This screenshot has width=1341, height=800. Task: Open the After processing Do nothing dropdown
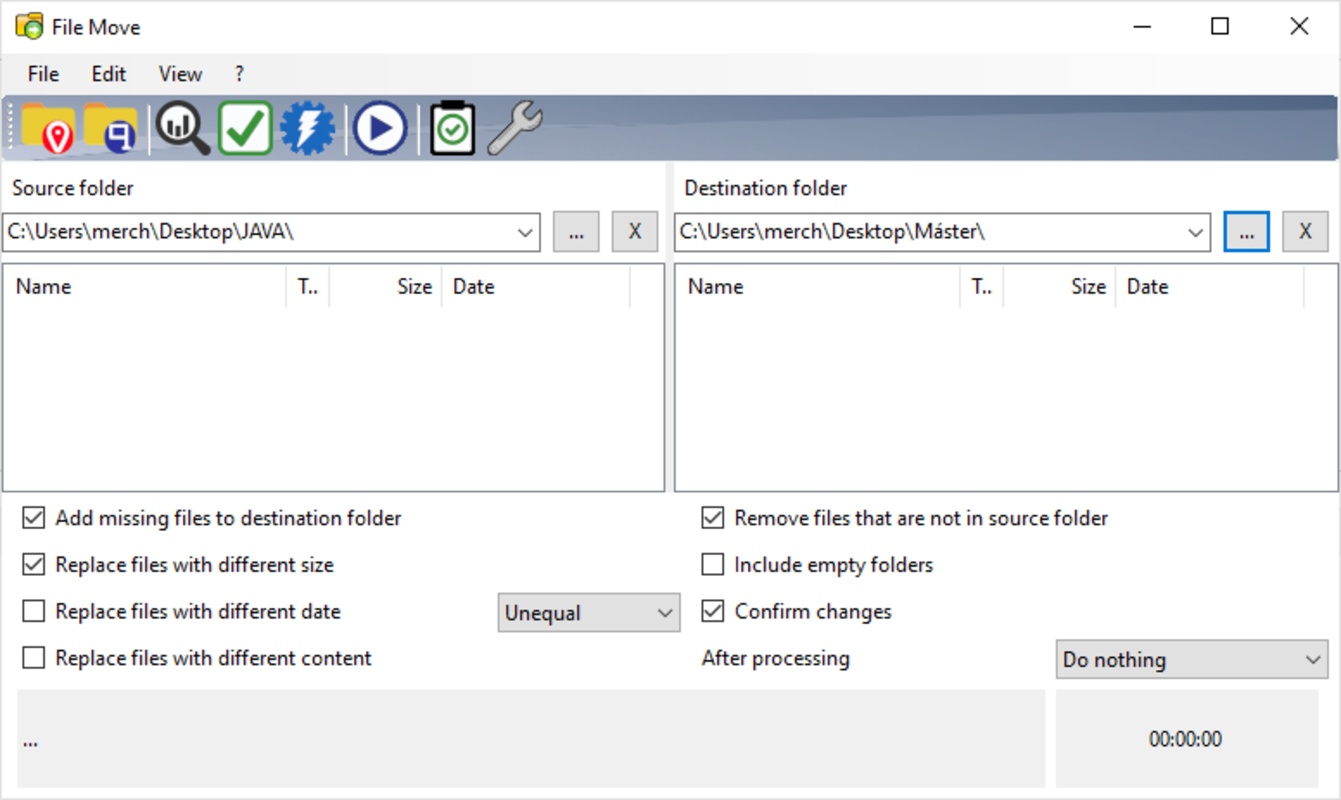[1191, 660]
